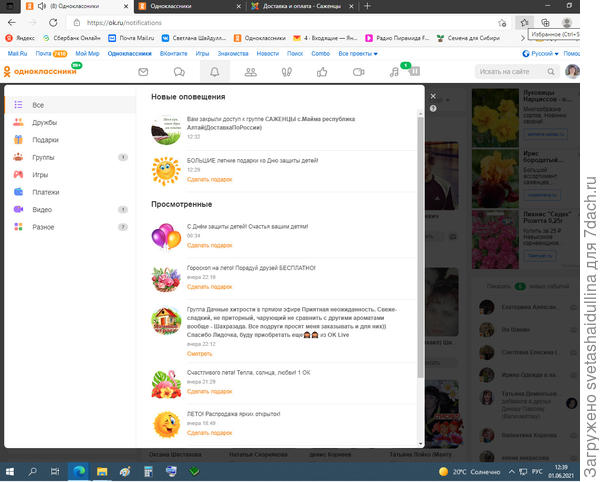Click the scrollbar down arrow in notifications
The height and width of the screenshot is (482, 600).
point(421,444)
